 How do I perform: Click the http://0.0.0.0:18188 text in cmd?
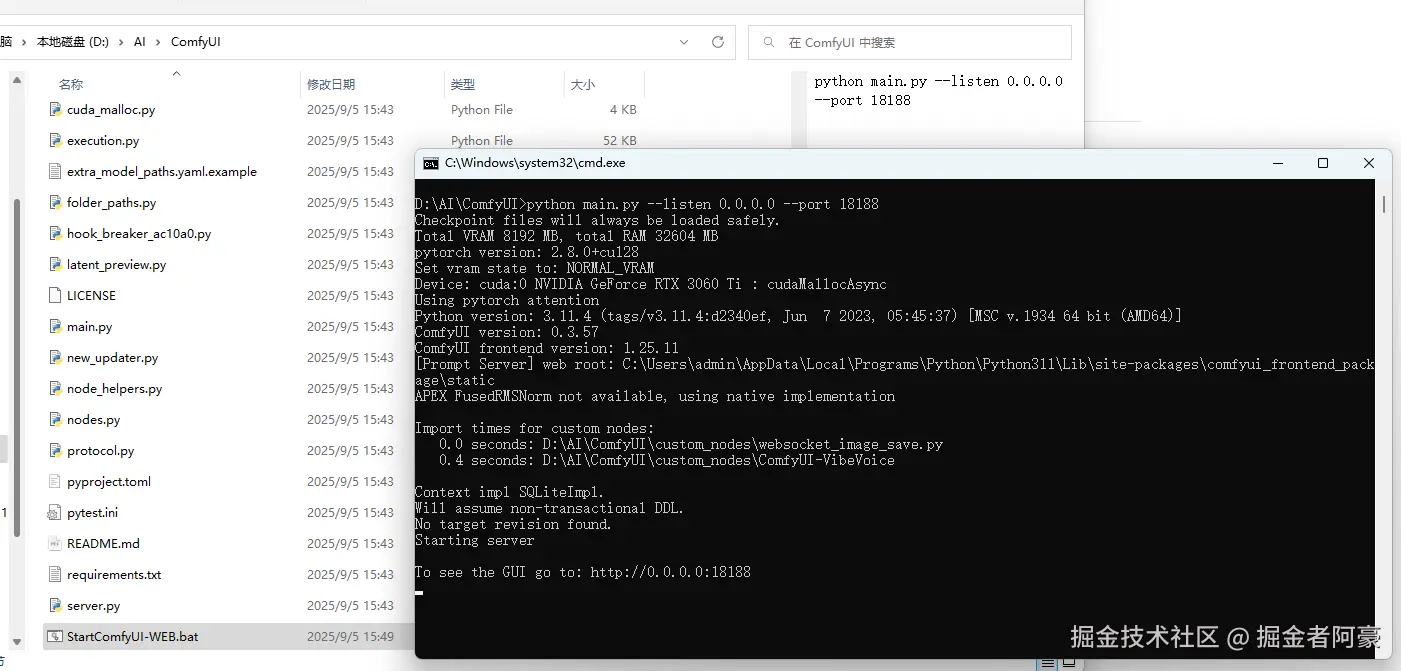tap(670, 572)
